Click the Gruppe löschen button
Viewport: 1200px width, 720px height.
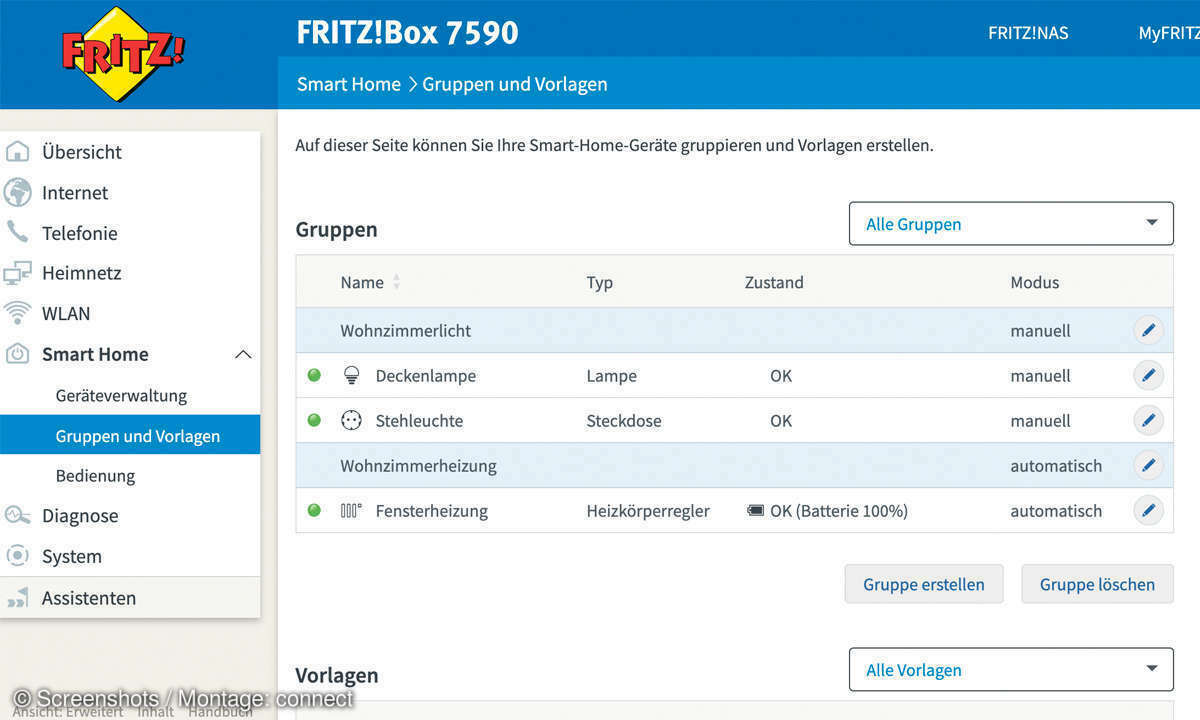(x=1097, y=584)
